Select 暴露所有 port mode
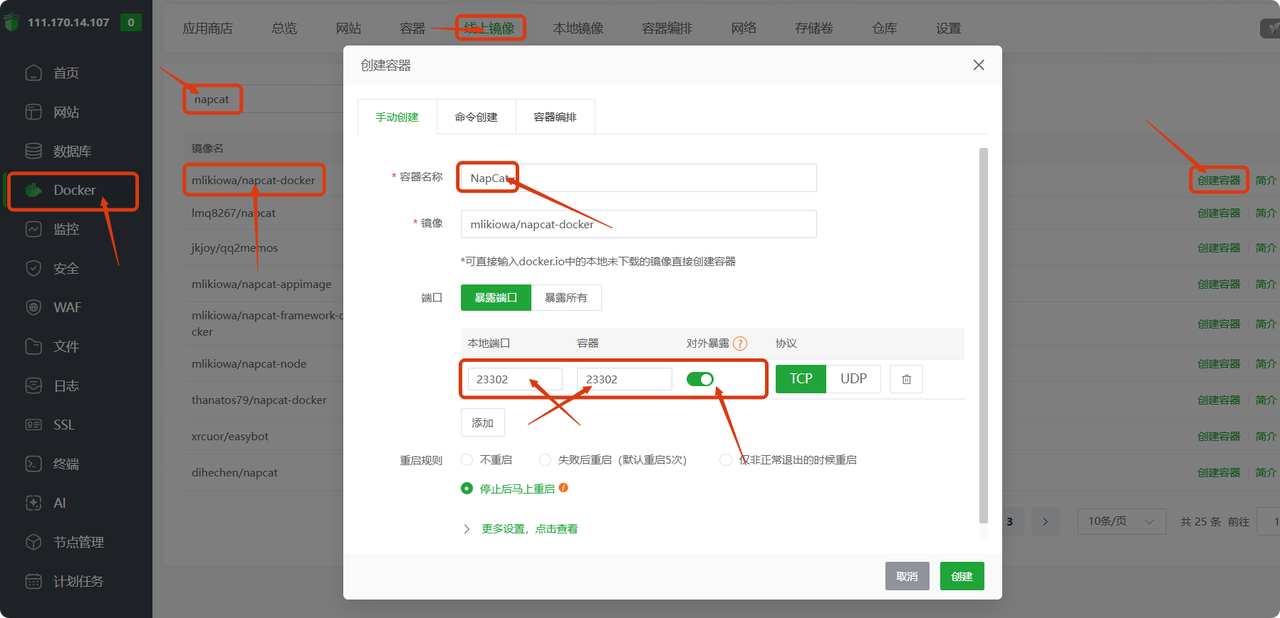Screen dimensions: 1280x618 [x=566, y=297]
